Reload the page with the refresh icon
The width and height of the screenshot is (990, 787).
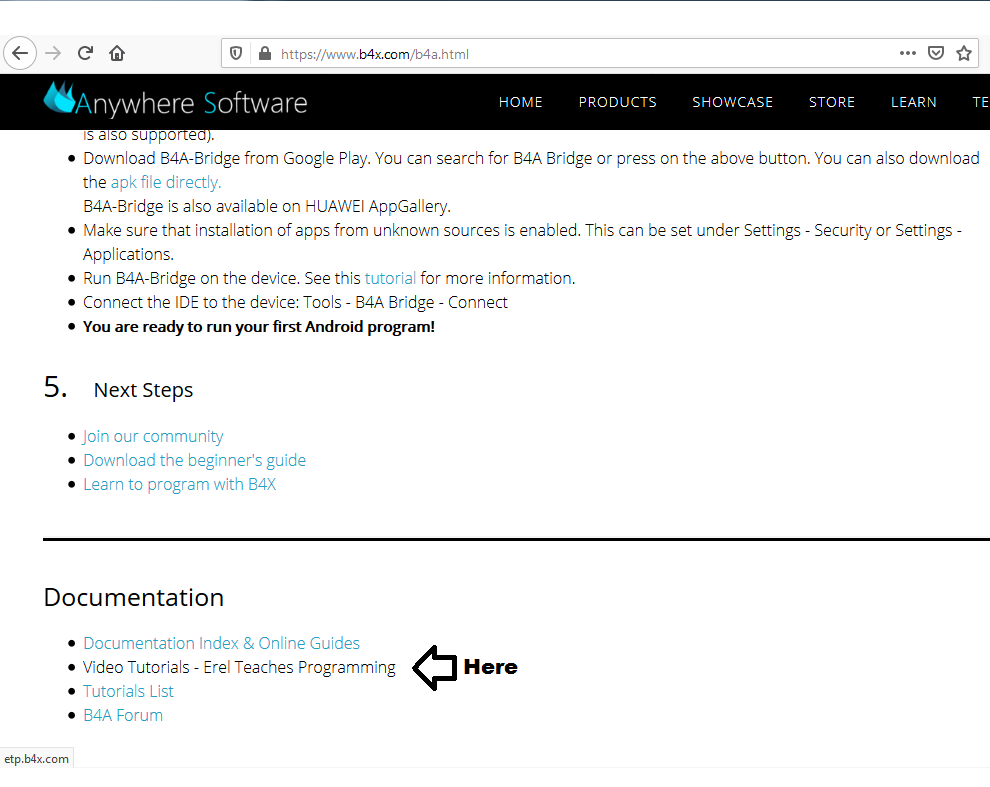[x=85, y=54]
